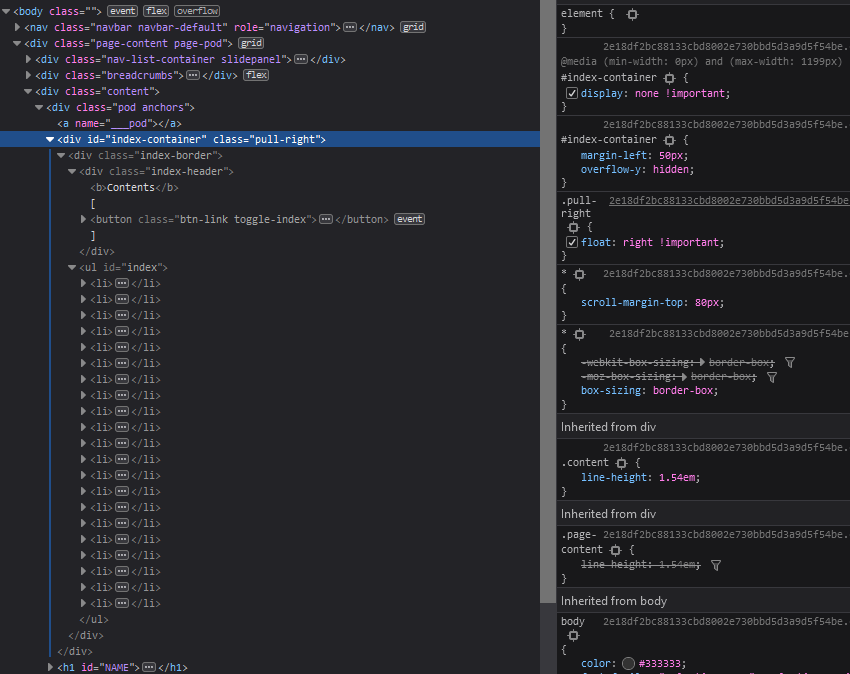Click ellipsis badge in toggle-index button row
This screenshot has height=674, width=850.
[326, 219]
